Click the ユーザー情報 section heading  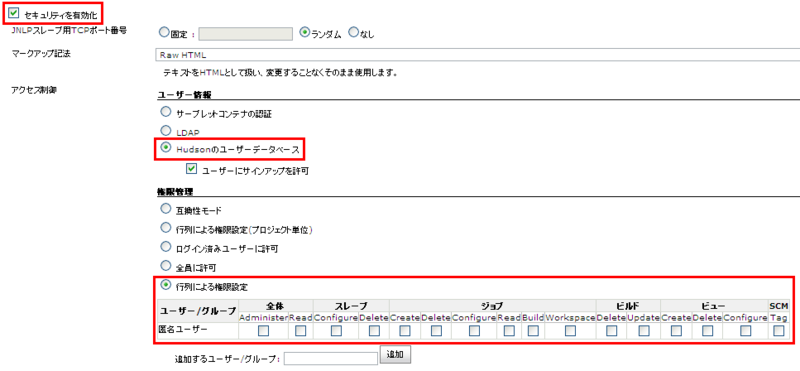184,95
